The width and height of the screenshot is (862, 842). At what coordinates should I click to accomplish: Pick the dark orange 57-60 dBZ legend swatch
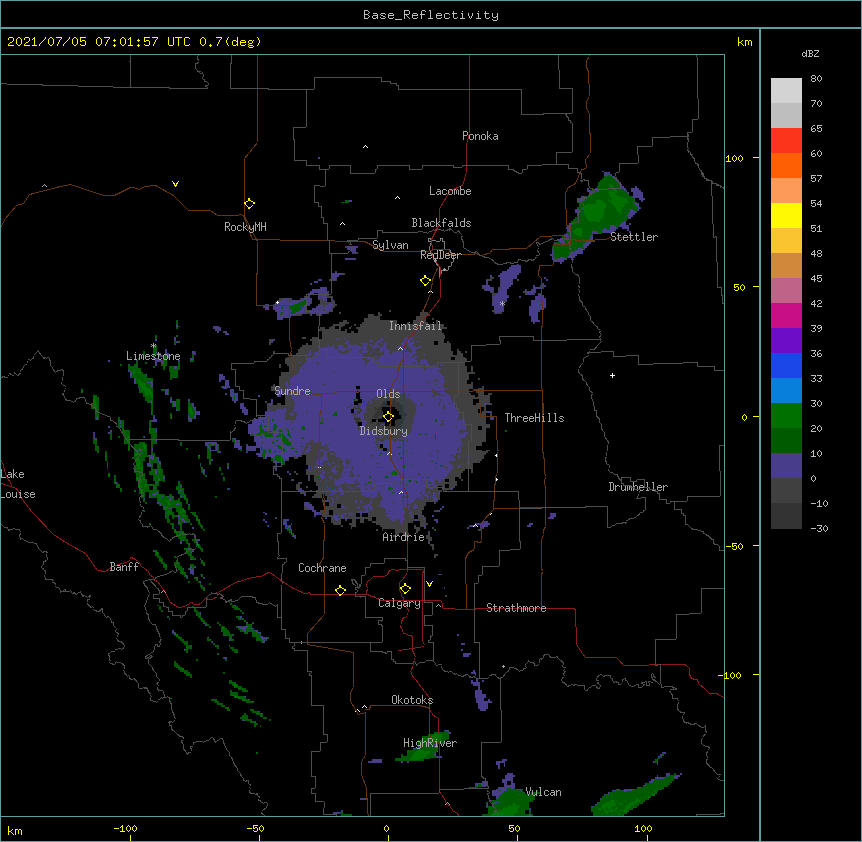pos(786,165)
